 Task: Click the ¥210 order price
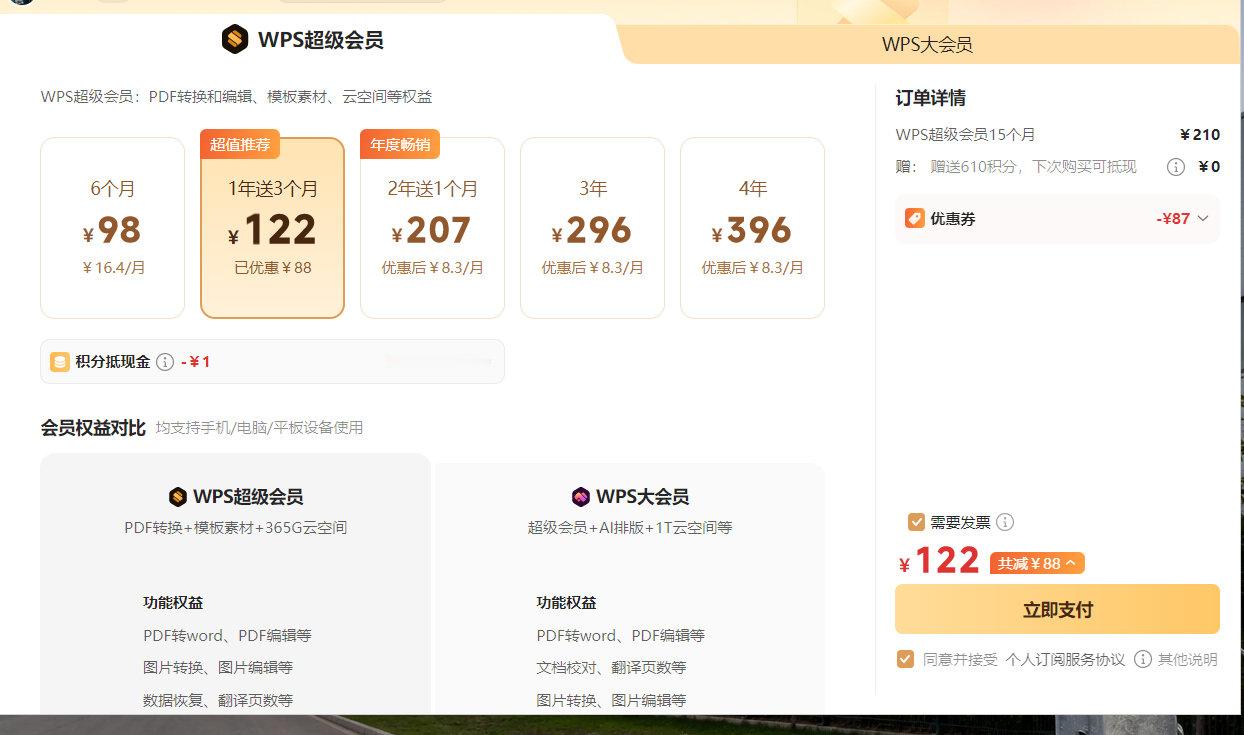click(x=1200, y=135)
